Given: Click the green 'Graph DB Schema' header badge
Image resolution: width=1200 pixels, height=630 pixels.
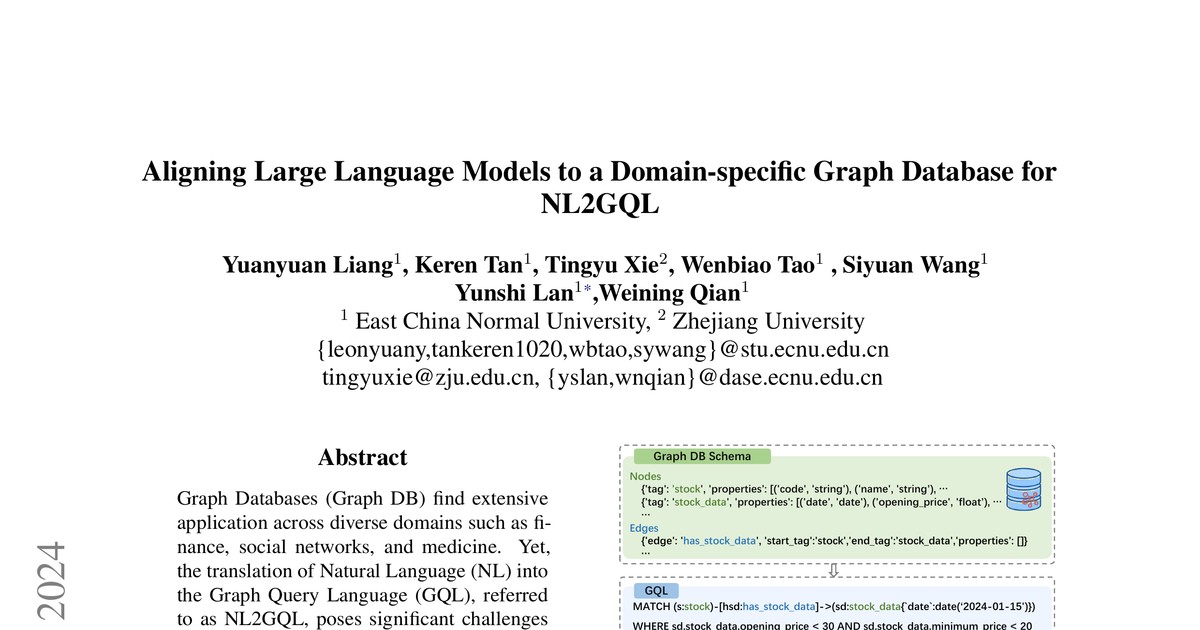Looking at the screenshot, I should coord(701,456).
